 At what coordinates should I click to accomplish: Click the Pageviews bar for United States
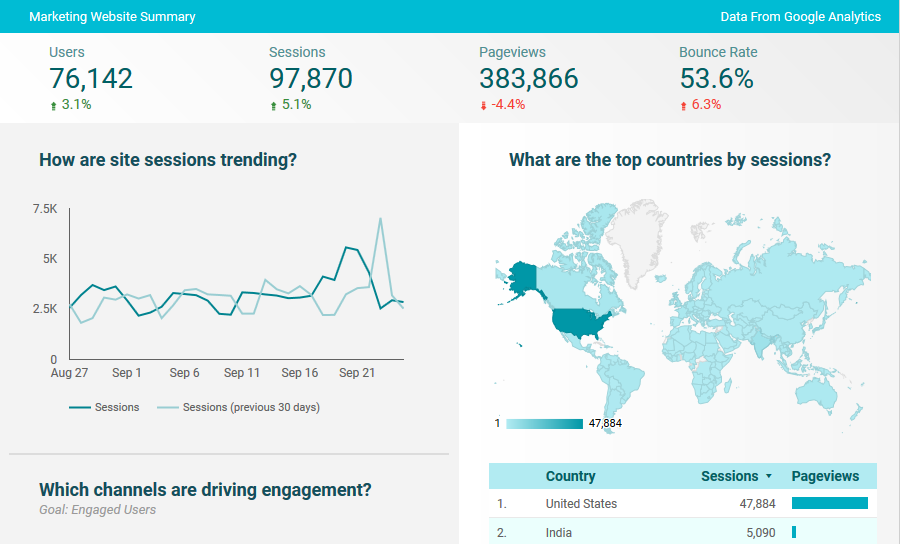pos(829,504)
